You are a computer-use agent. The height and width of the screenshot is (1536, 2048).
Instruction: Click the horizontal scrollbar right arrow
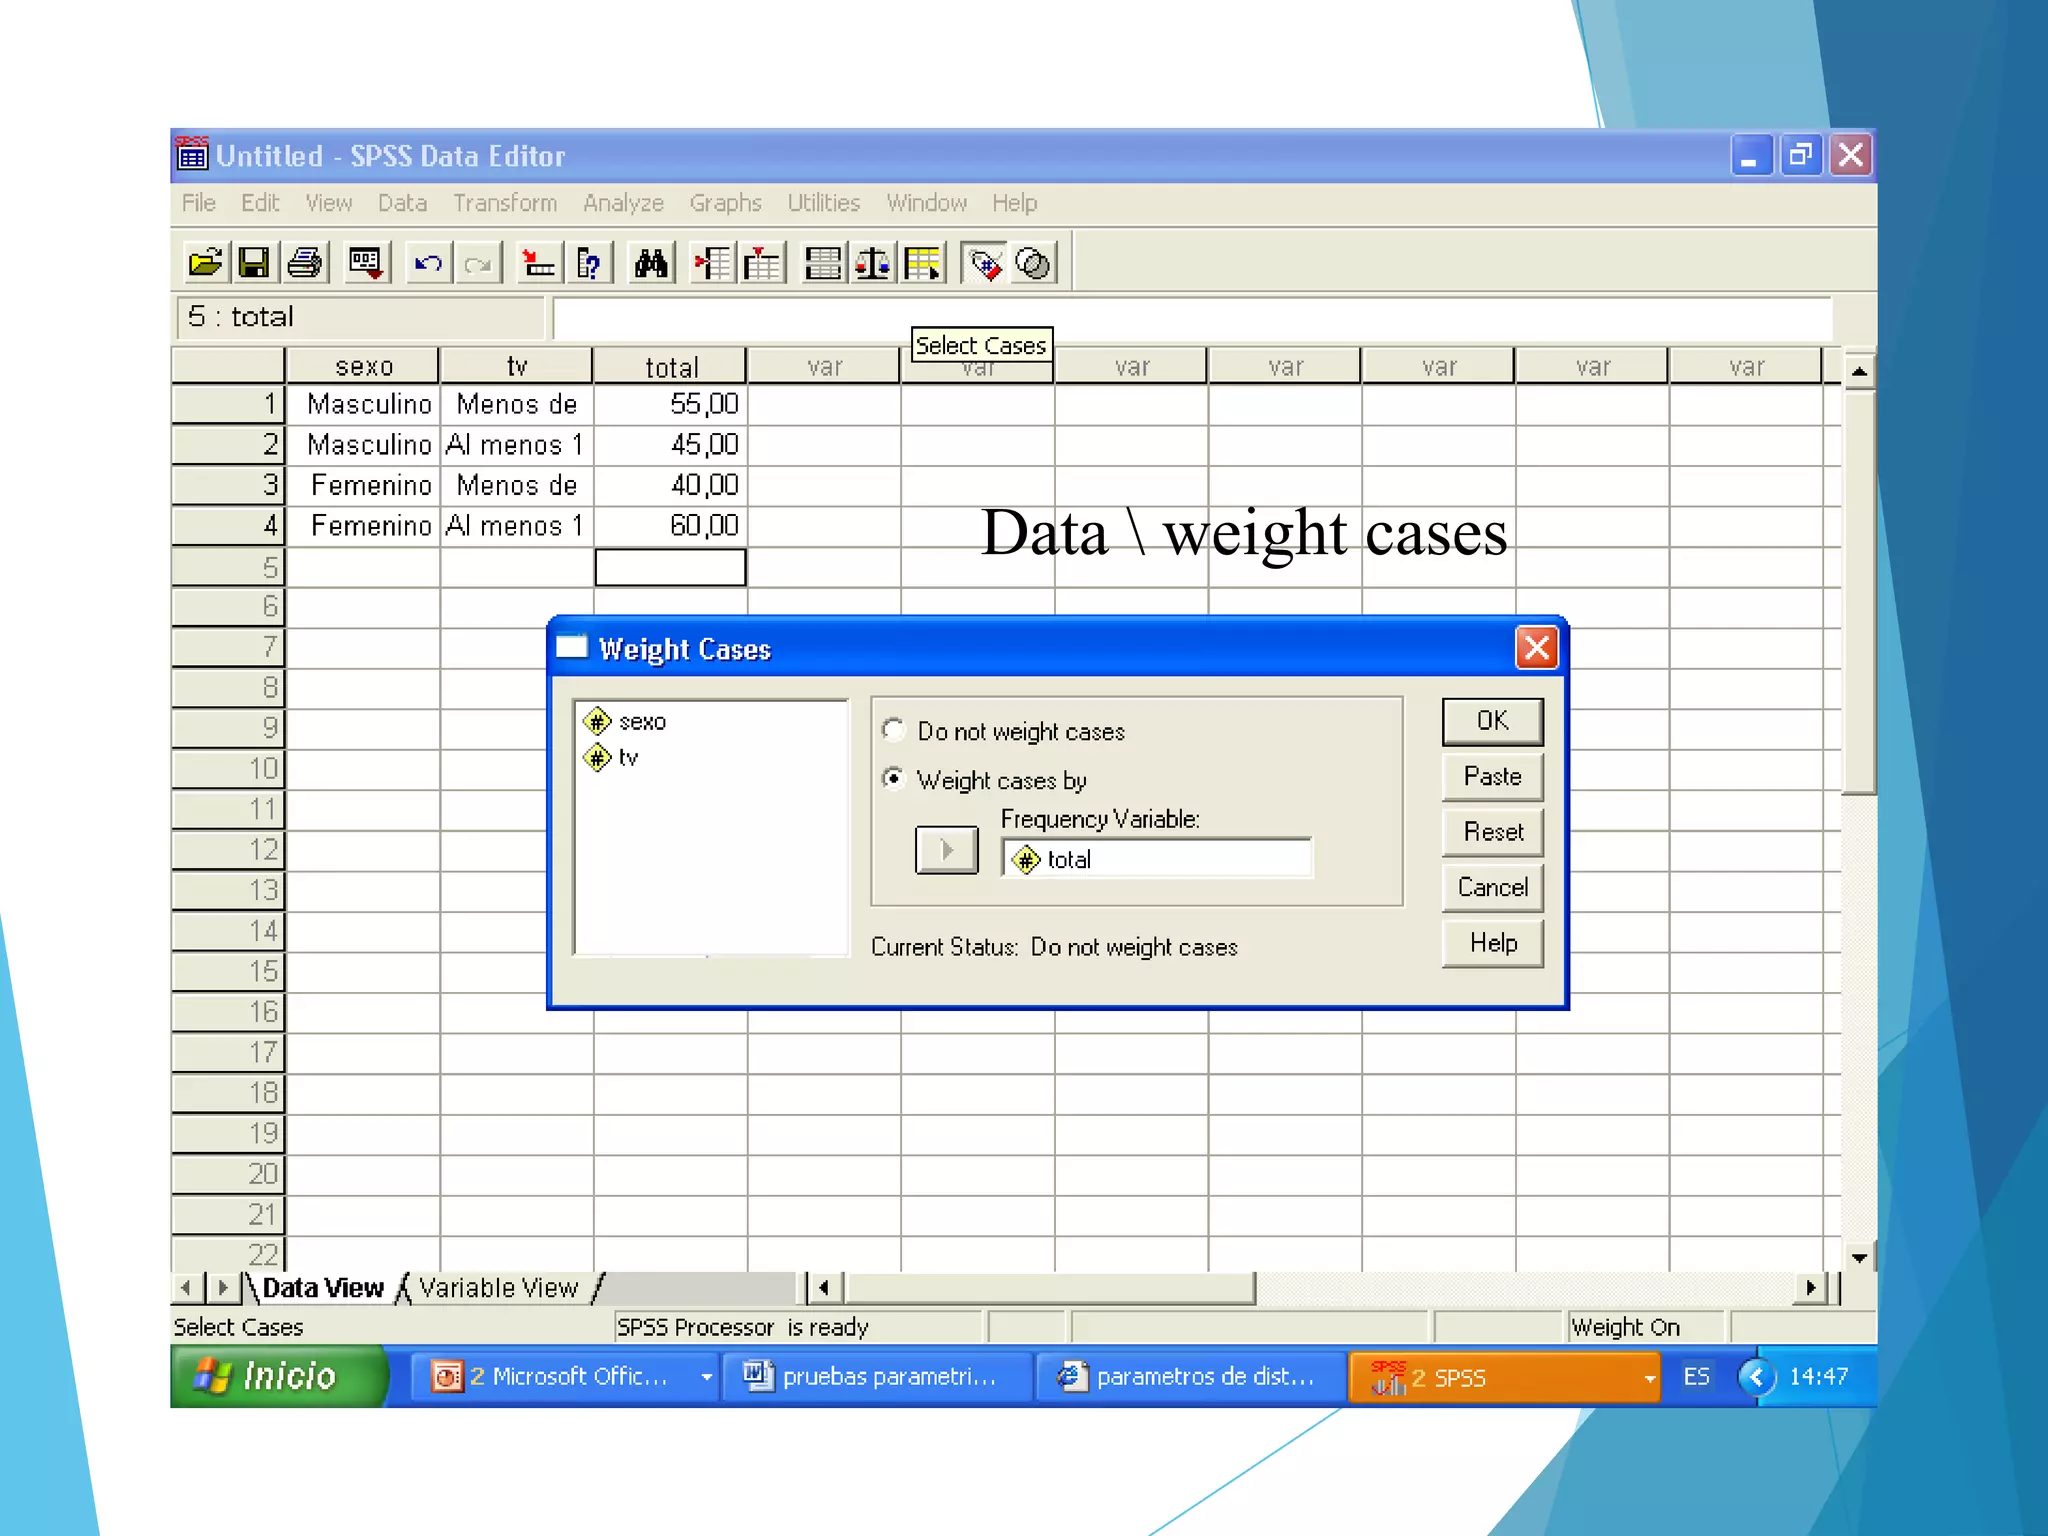[x=1811, y=1288]
